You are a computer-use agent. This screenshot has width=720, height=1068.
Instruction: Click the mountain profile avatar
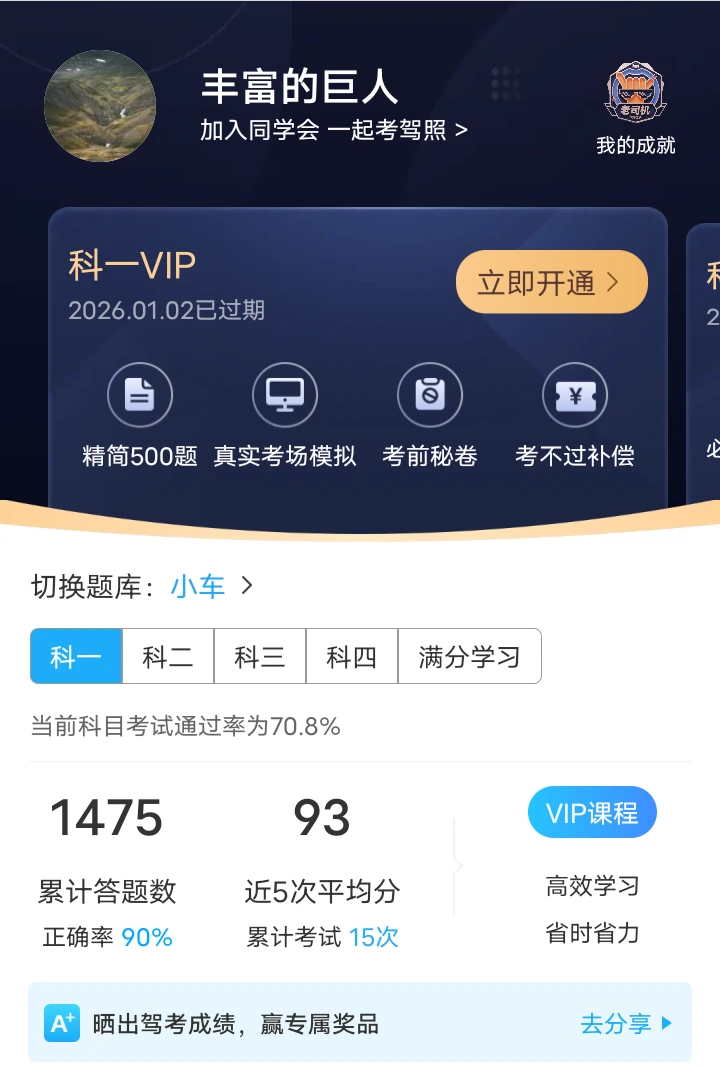[x=100, y=106]
